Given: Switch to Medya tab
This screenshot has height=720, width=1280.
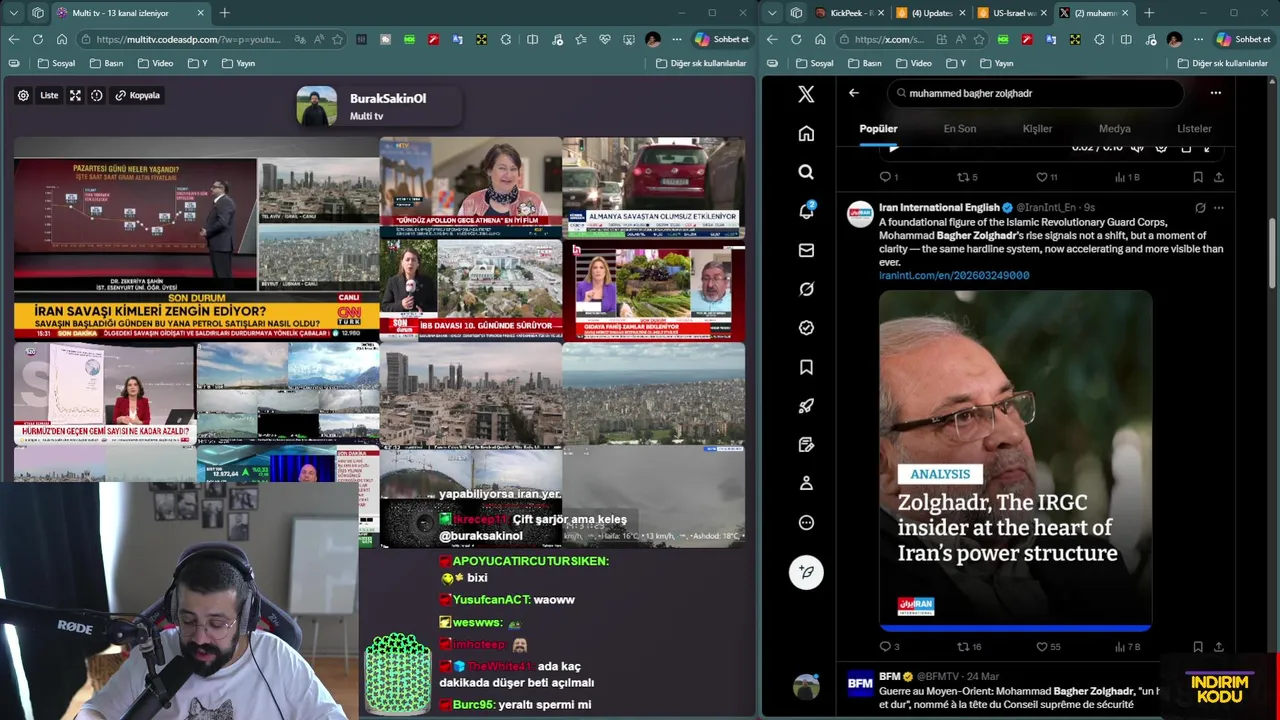Looking at the screenshot, I should [1114, 129].
